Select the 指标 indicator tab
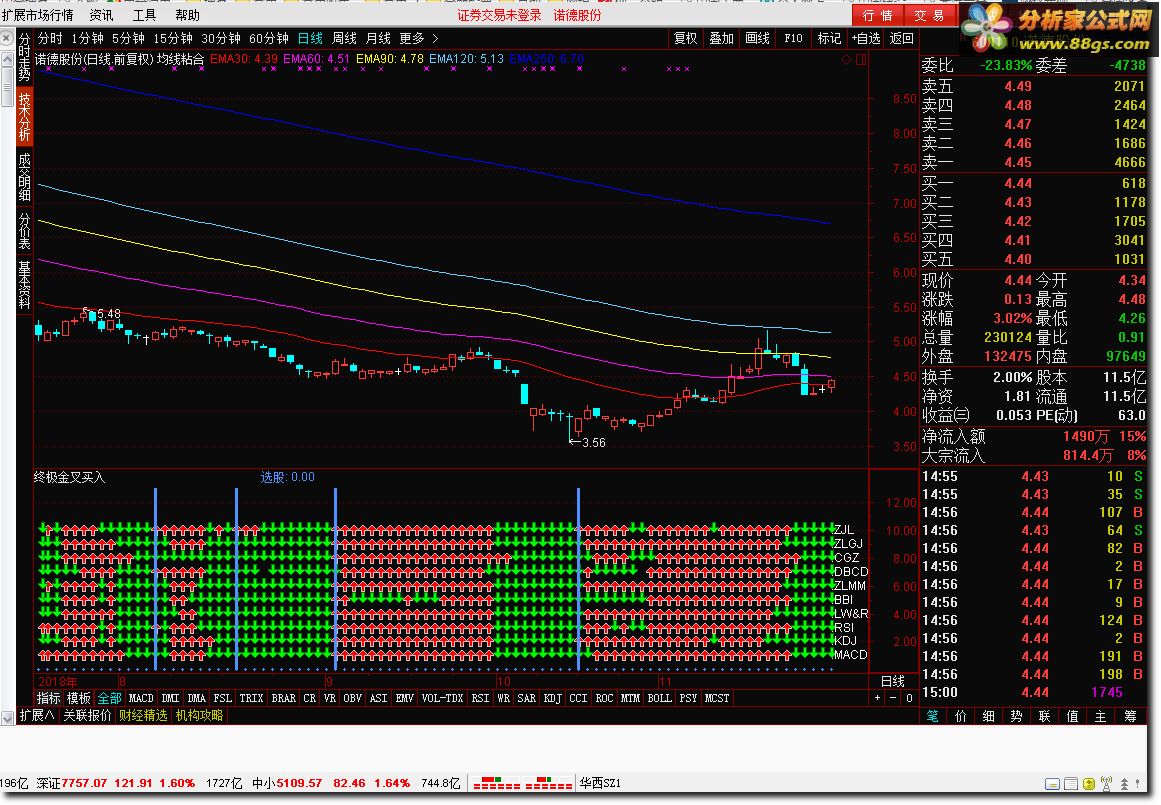The width and height of the screenshot is (1161, 805). pyautogui.click(x=48, y=698)
